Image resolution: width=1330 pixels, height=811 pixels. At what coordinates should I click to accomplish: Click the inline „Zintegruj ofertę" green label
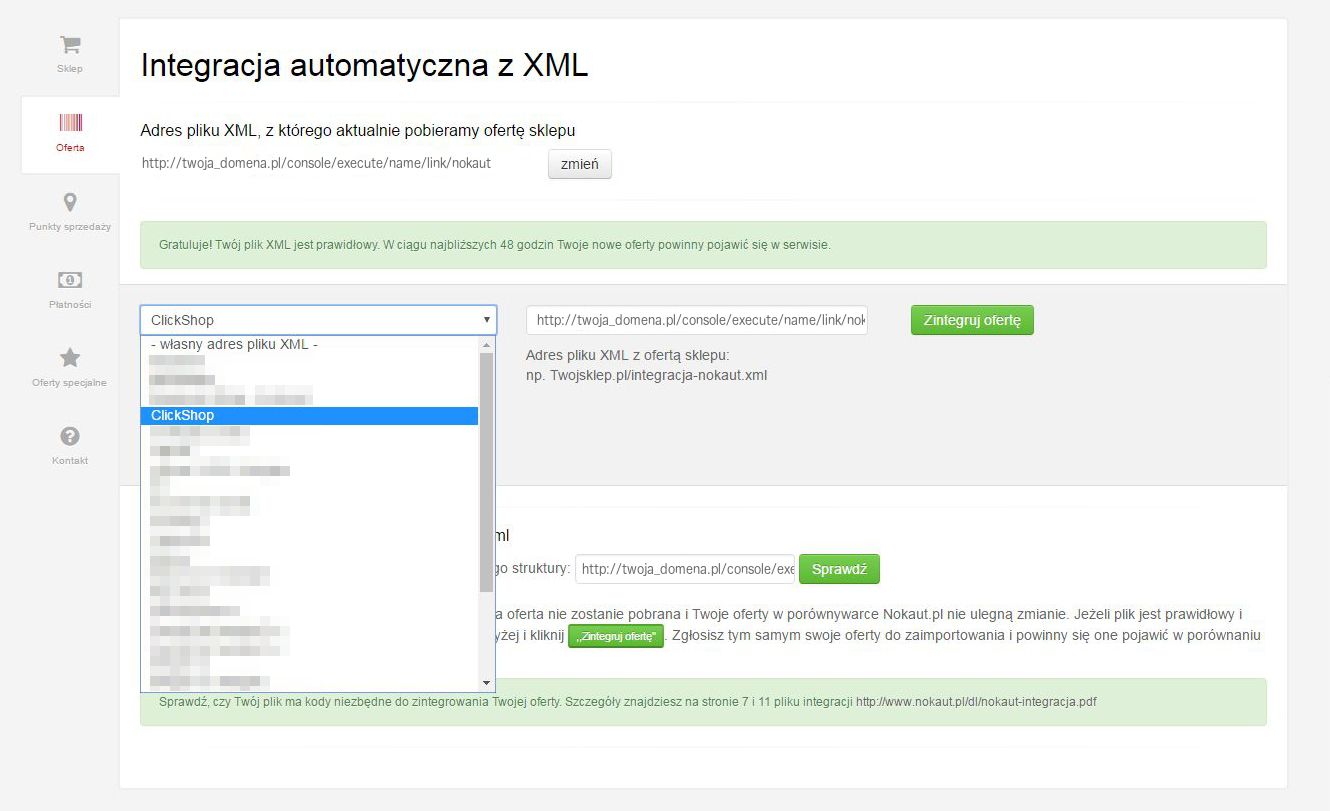[x=615, y=636]
